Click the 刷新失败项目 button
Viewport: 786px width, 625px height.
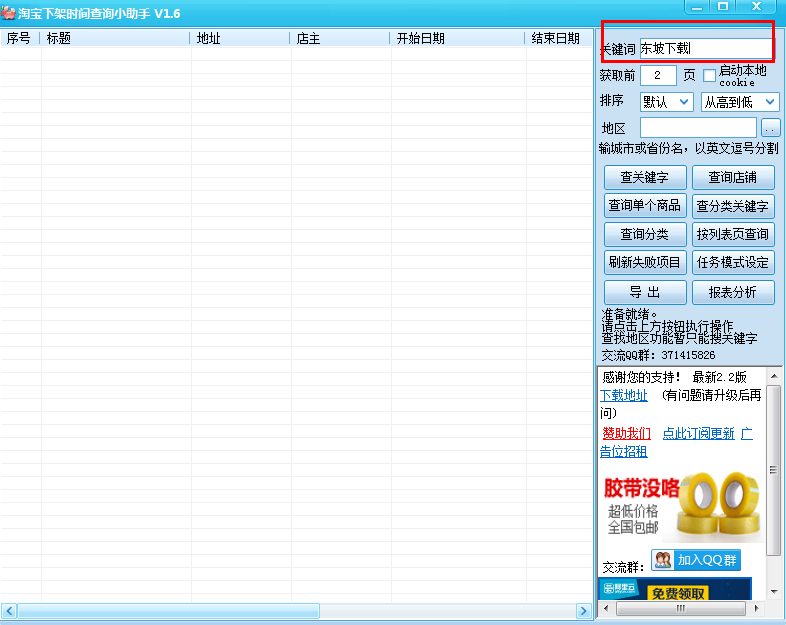(645, 262)
